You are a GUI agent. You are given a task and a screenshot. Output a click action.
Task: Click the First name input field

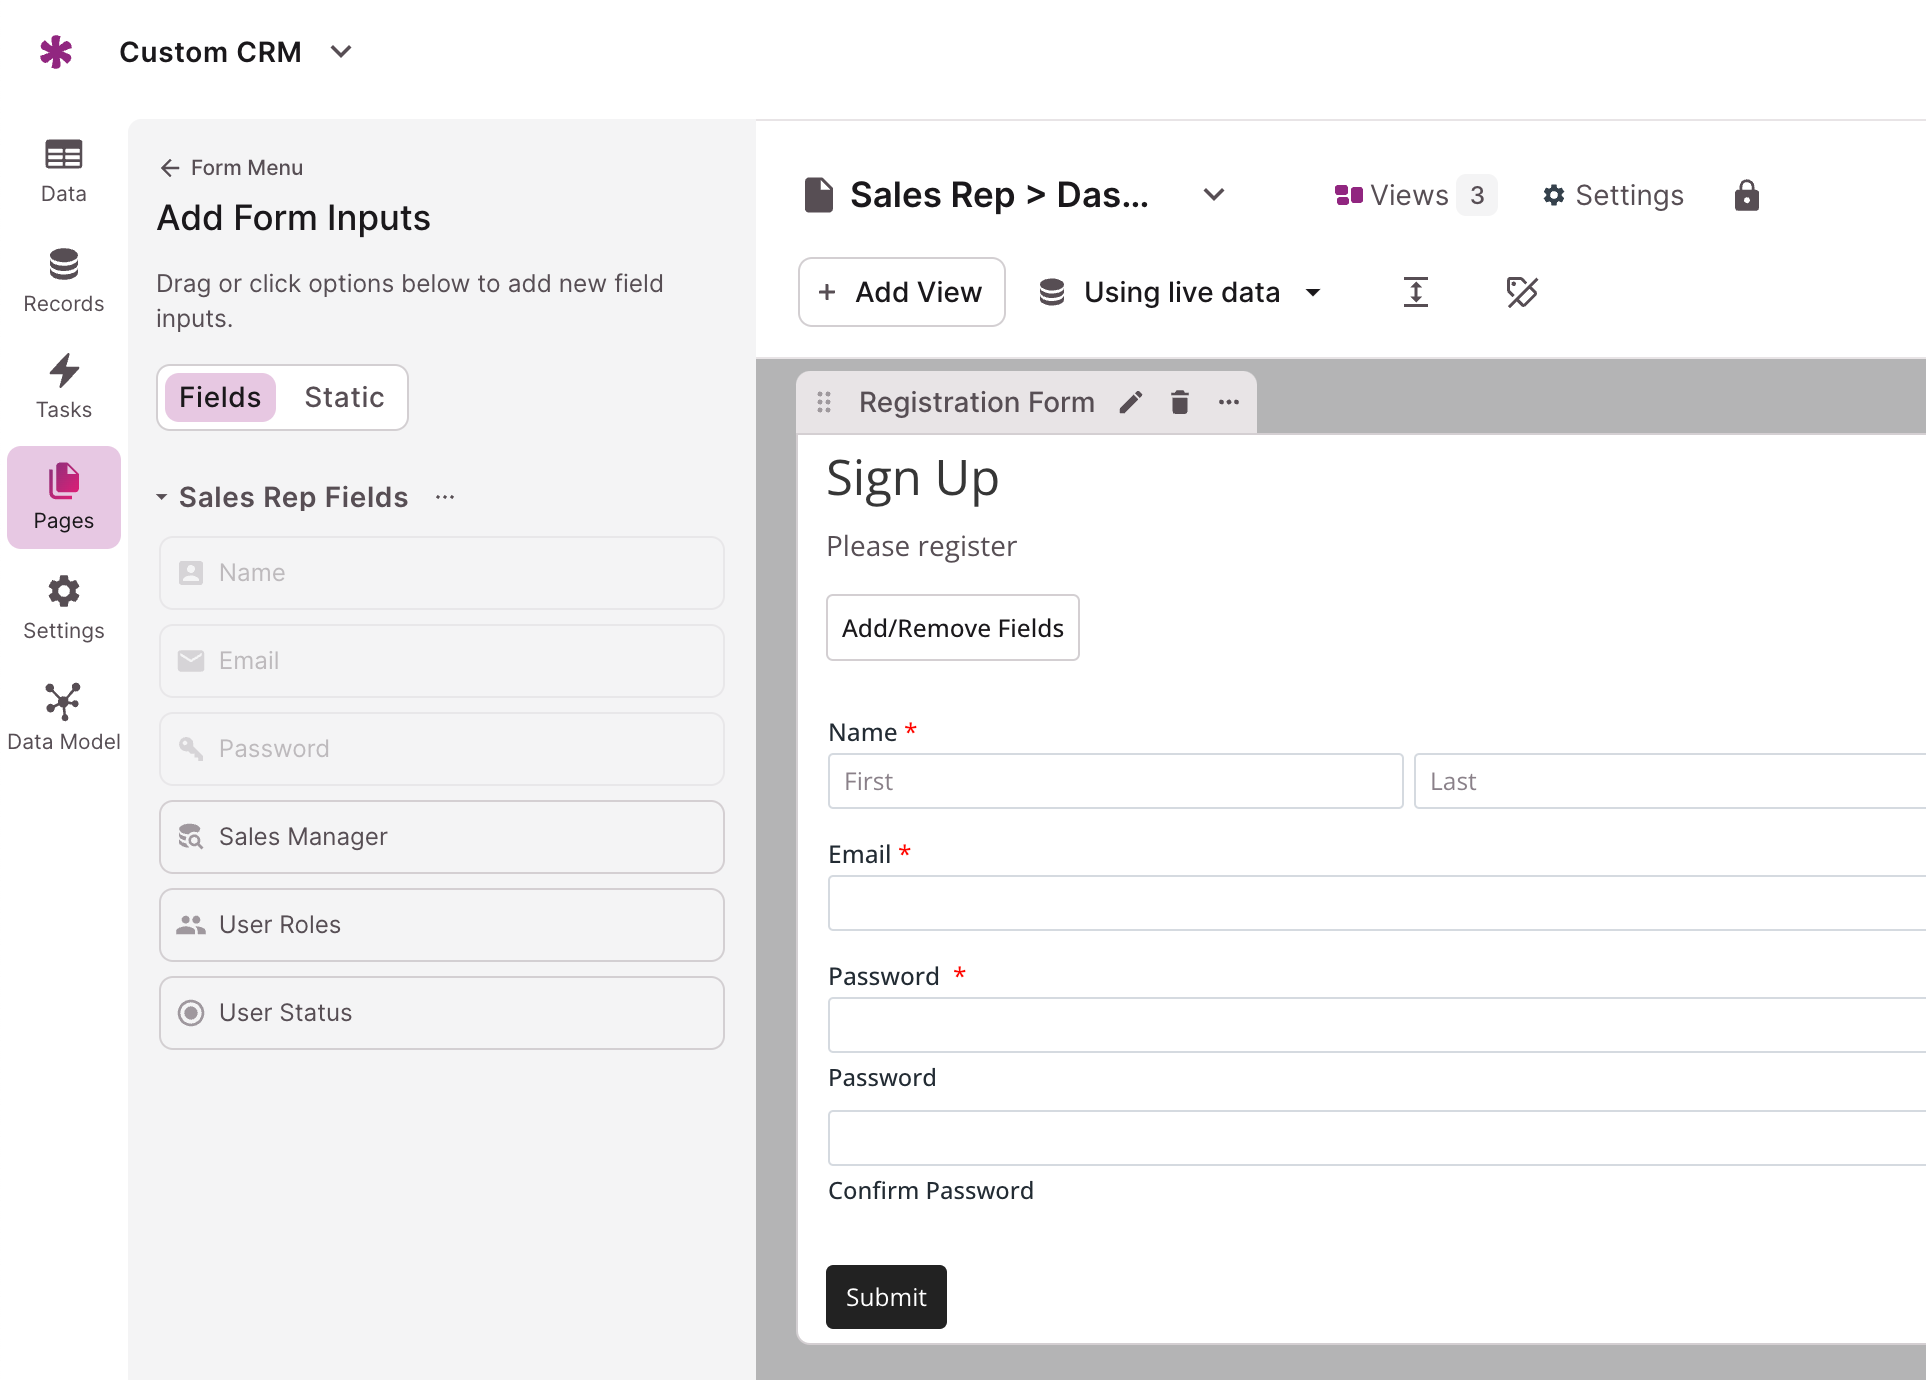[x=1116, y=781]
